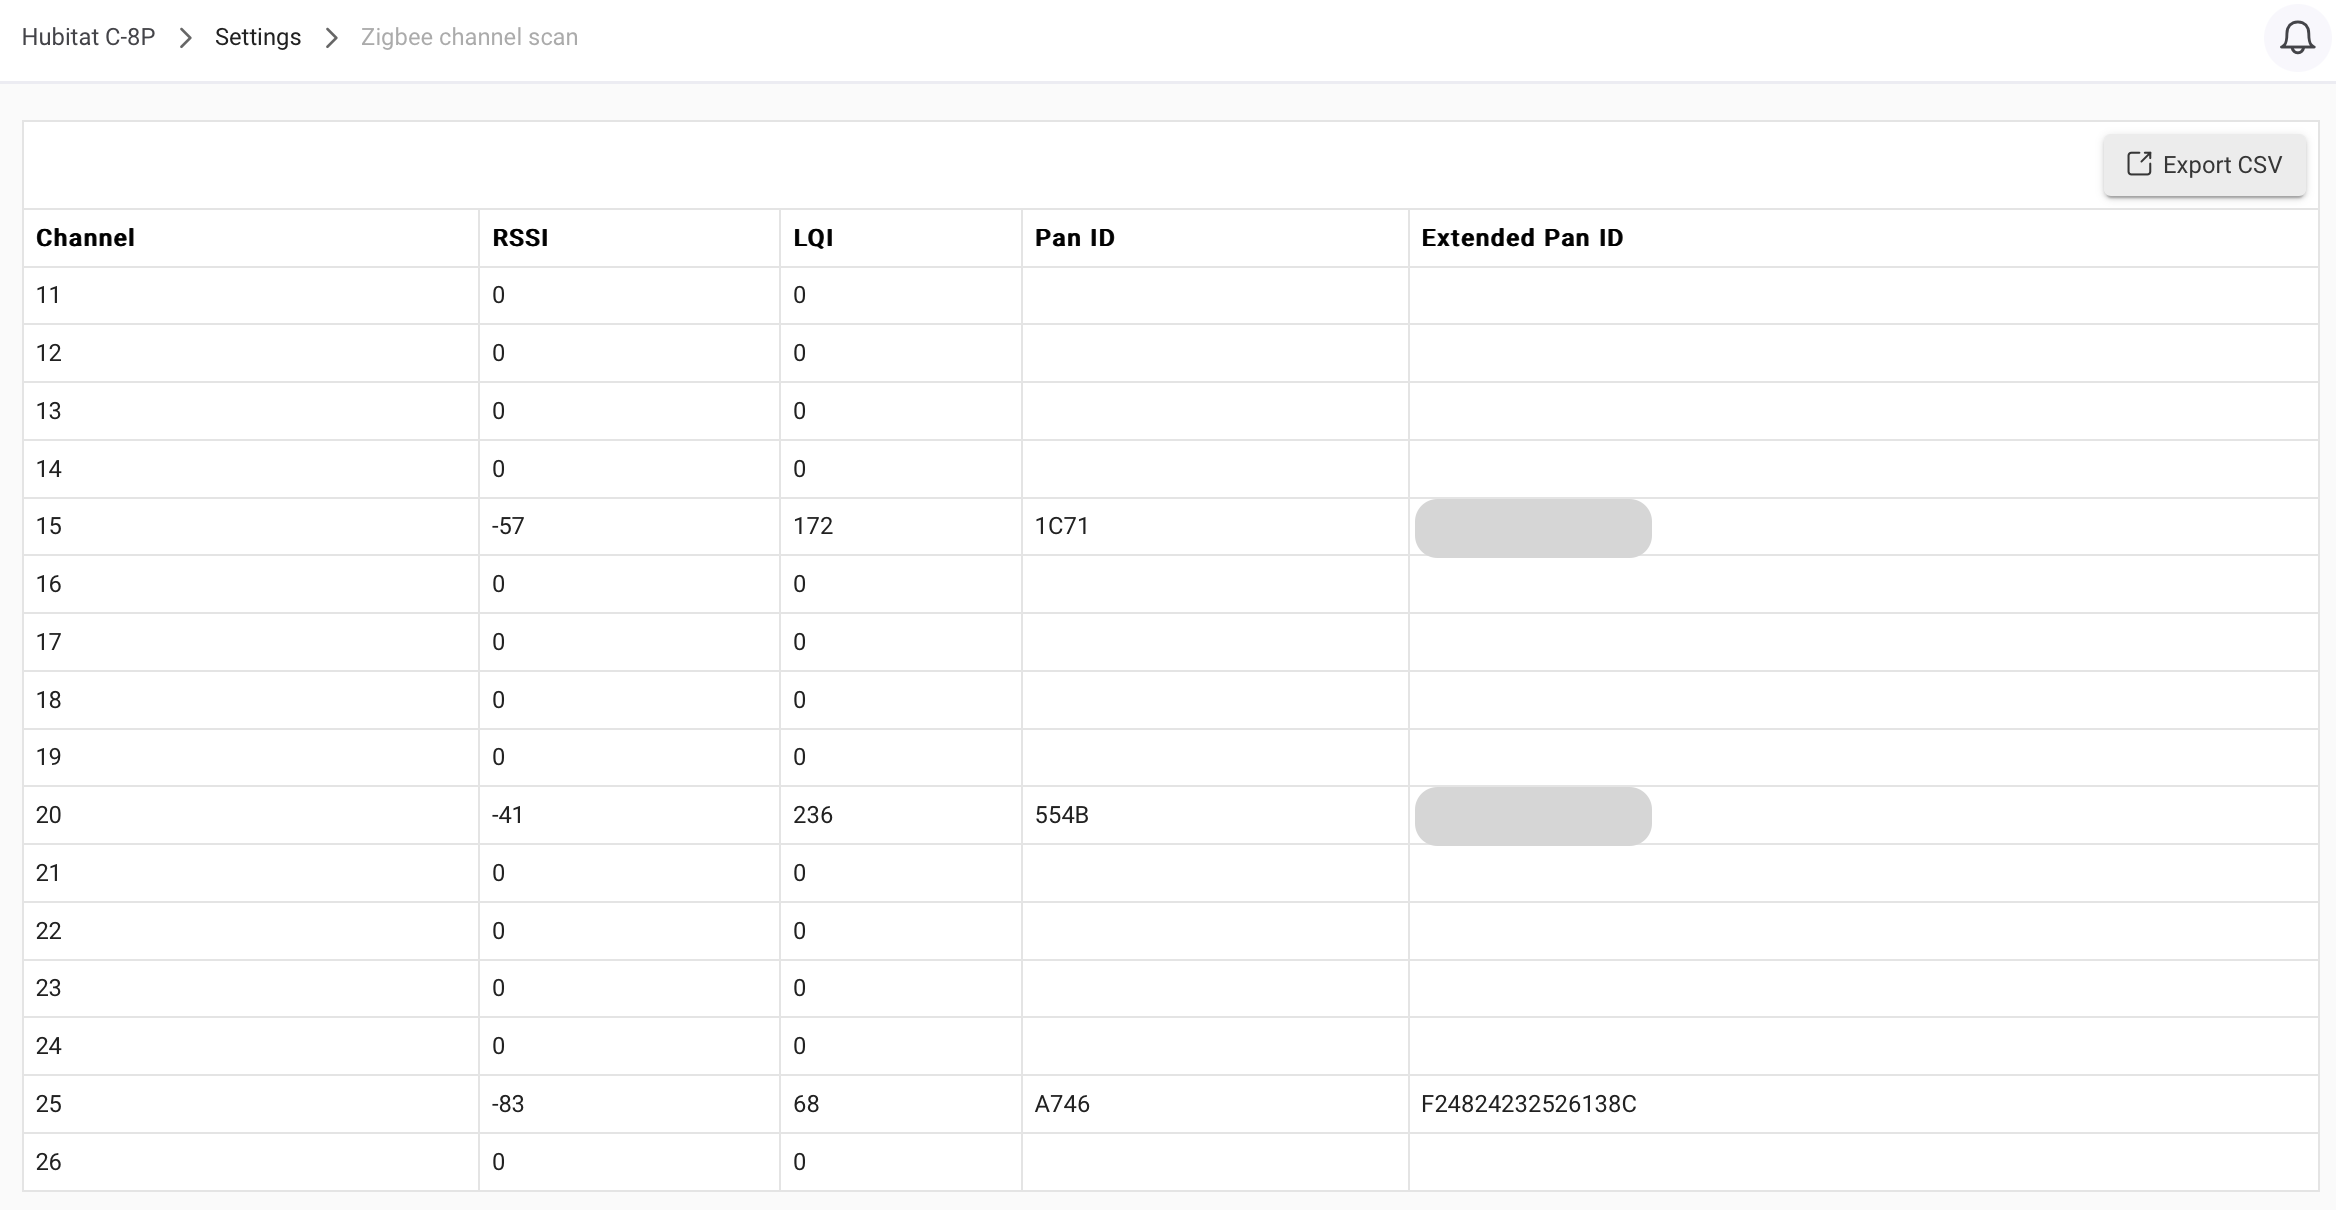Viewport: 2336px width, 1210px height.
Task: Click the Extended Pan ID column header
Action: pos(1522,238)
